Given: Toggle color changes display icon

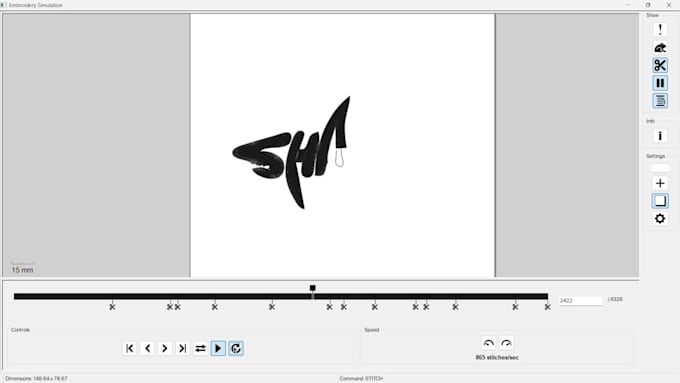Looking at the screenshot, I should pos(660,101).
